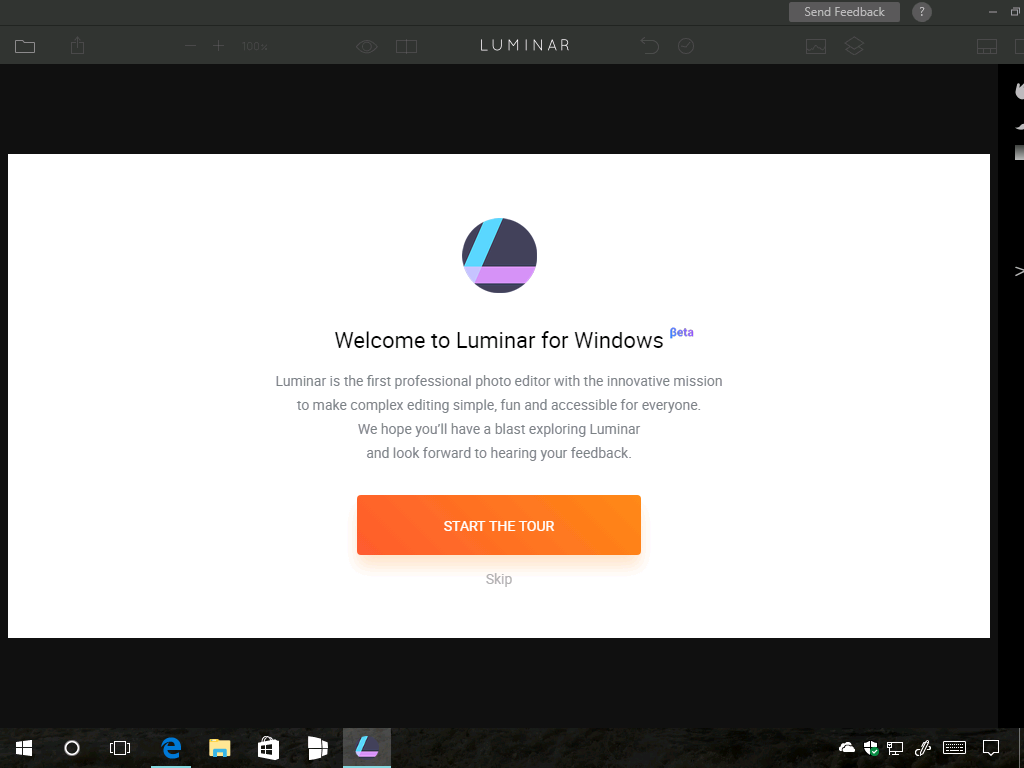This screenshot has height=768, width=1024.
Task: Open Cortana search circle in taskbar
Action: tap(72, 748)
